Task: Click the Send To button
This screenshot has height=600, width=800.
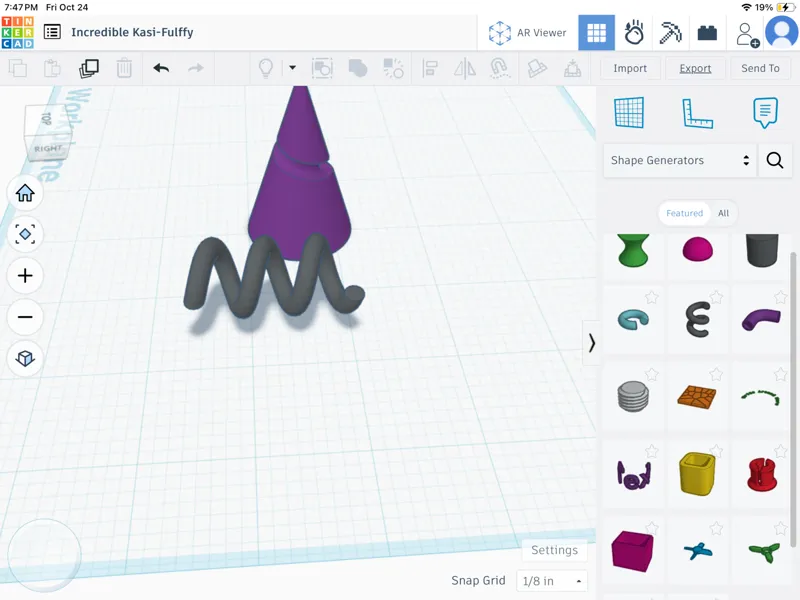Action: [760, 68]
